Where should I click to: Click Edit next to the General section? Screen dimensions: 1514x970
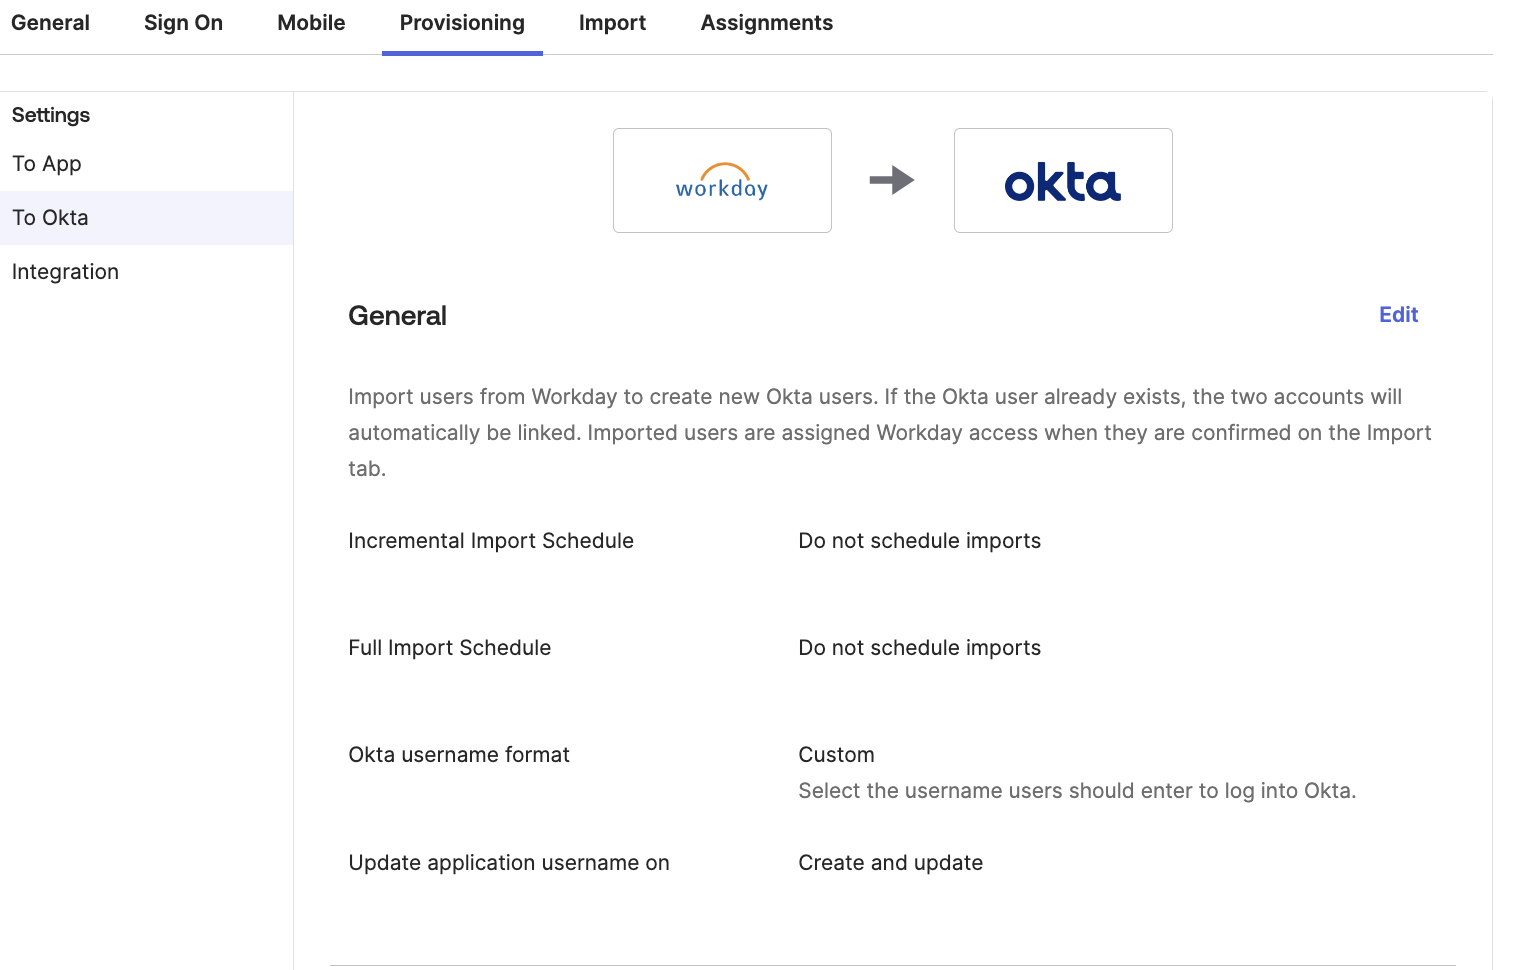coord(1397,314)
